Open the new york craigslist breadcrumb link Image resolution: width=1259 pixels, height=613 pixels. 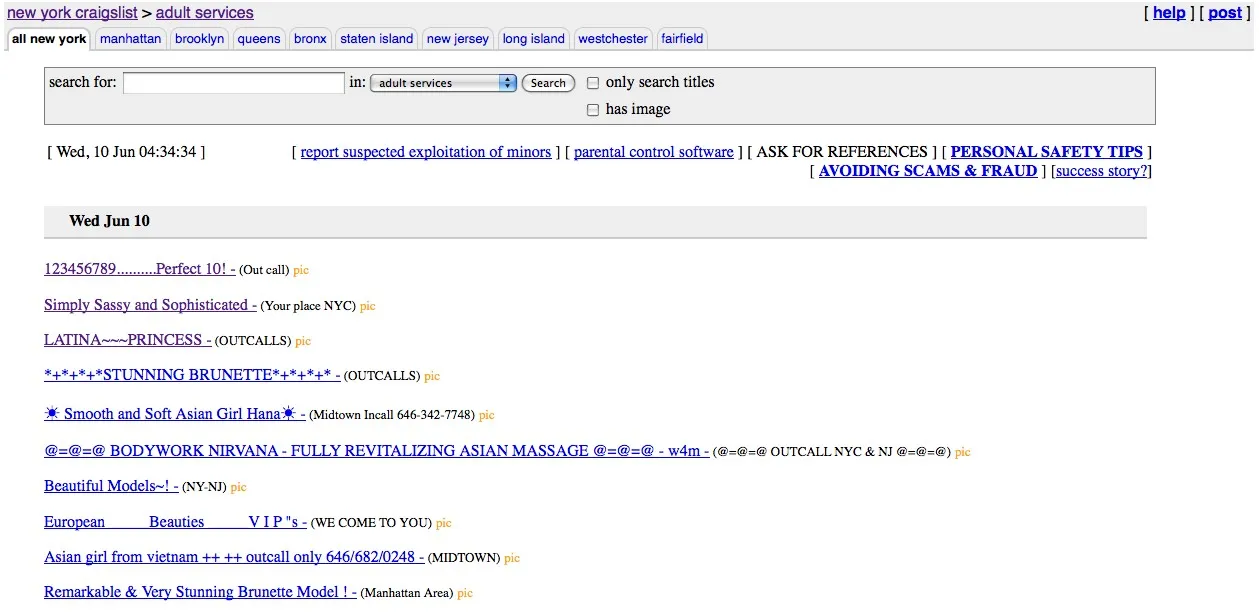tap(72, 13)
